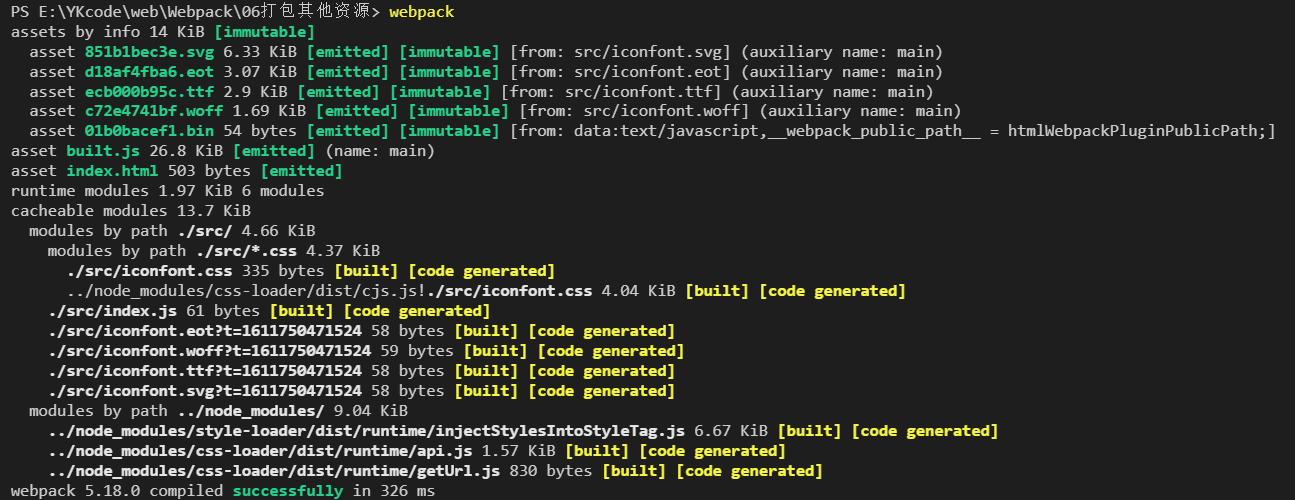This screenshot has height=500, width=1295.
Task: Click the ./src/index.js module entry
Action: pyautogui.click(x=269, y=311)
